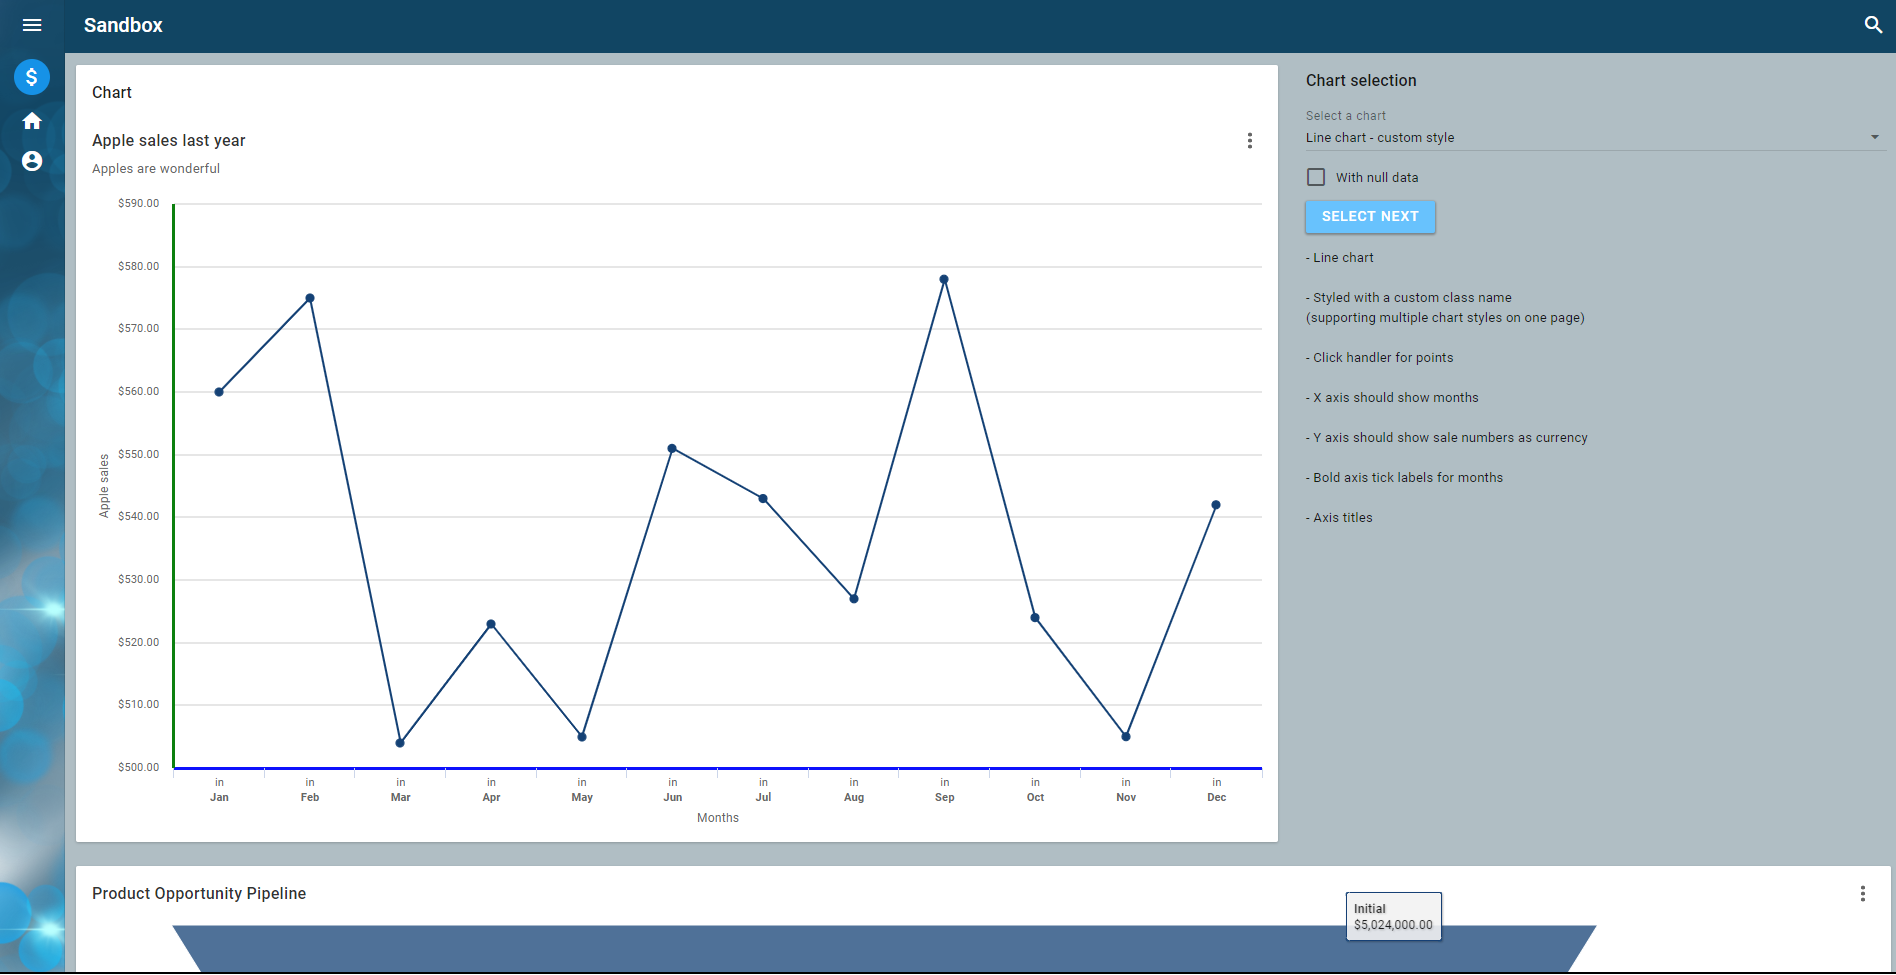Toggle With null data off after enabling
The height and width of the screenshot is (975, 1896).
(x=1316, y=177)
